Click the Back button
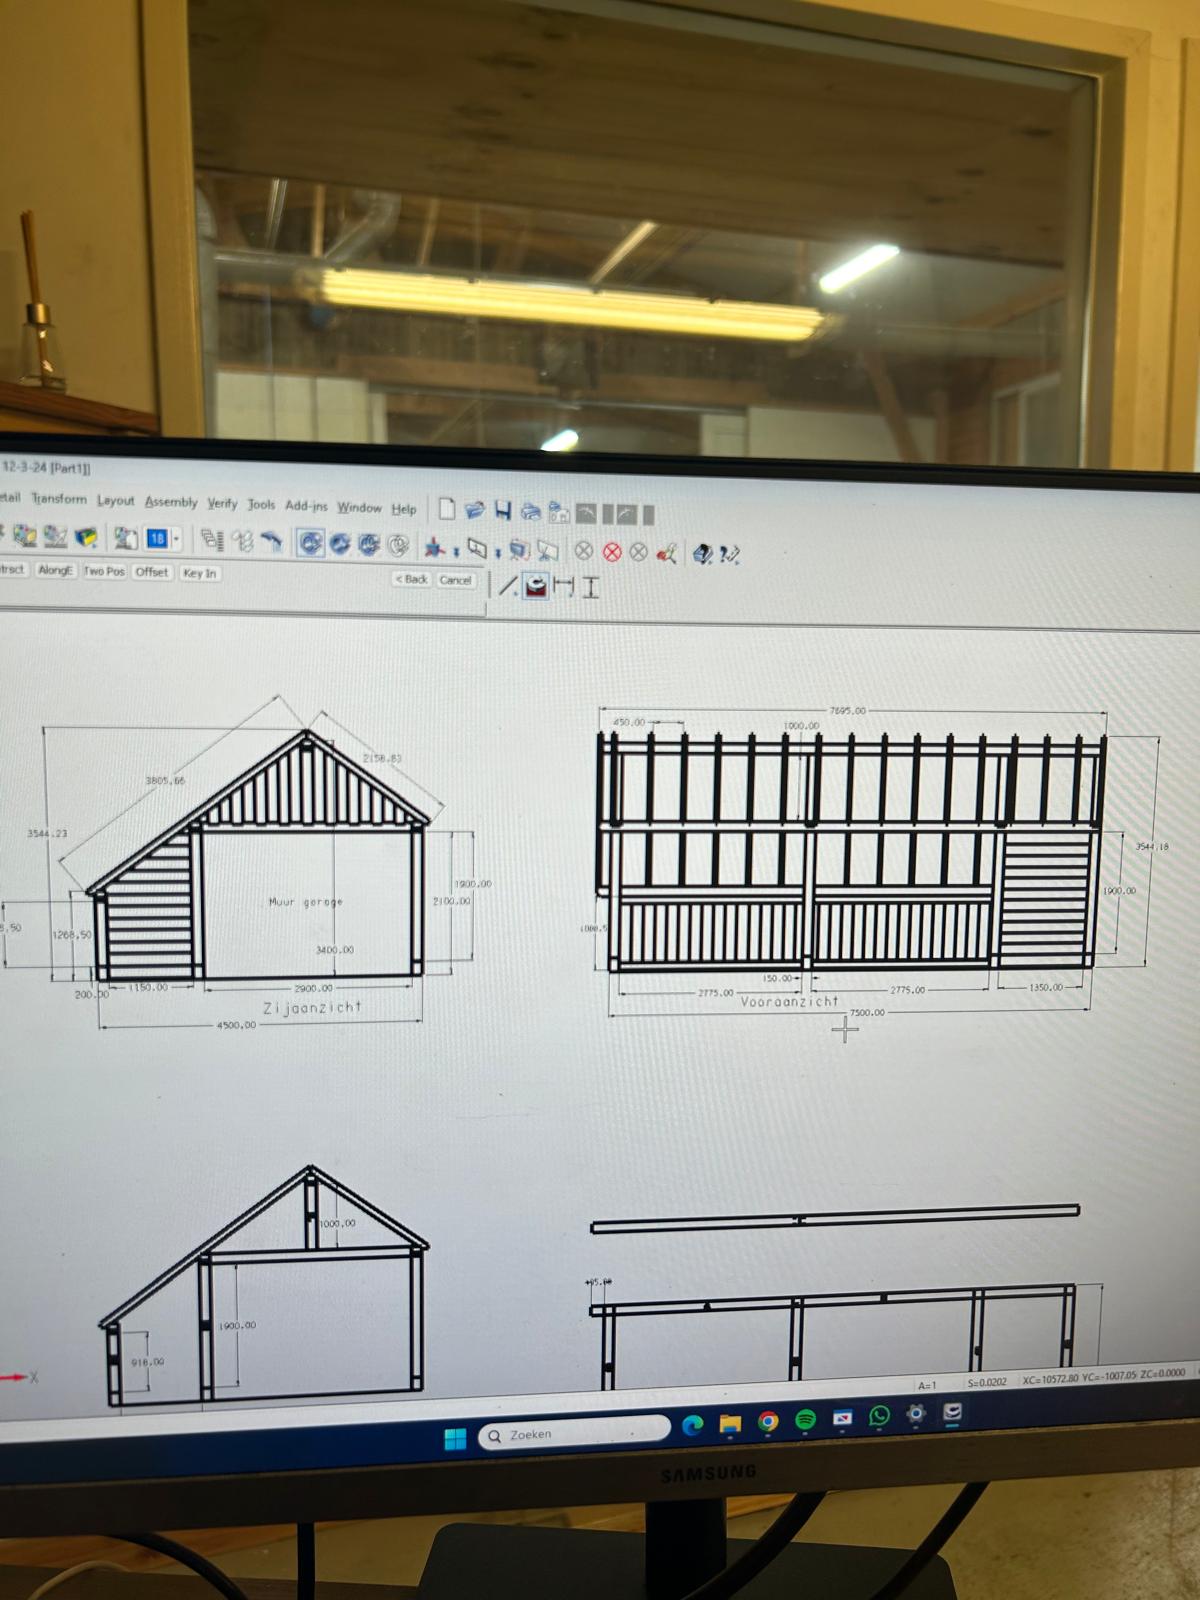The width and height of the screenshot is (1200, 1600). click(411, 579)
